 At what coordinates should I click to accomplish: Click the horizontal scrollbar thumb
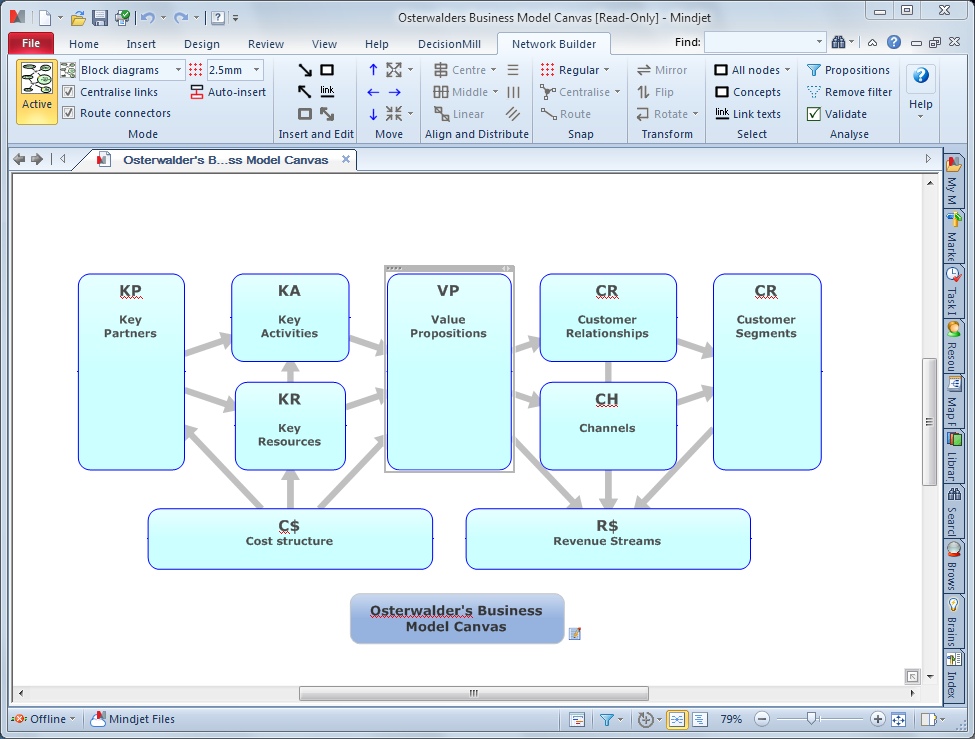[x=474, y=693]
